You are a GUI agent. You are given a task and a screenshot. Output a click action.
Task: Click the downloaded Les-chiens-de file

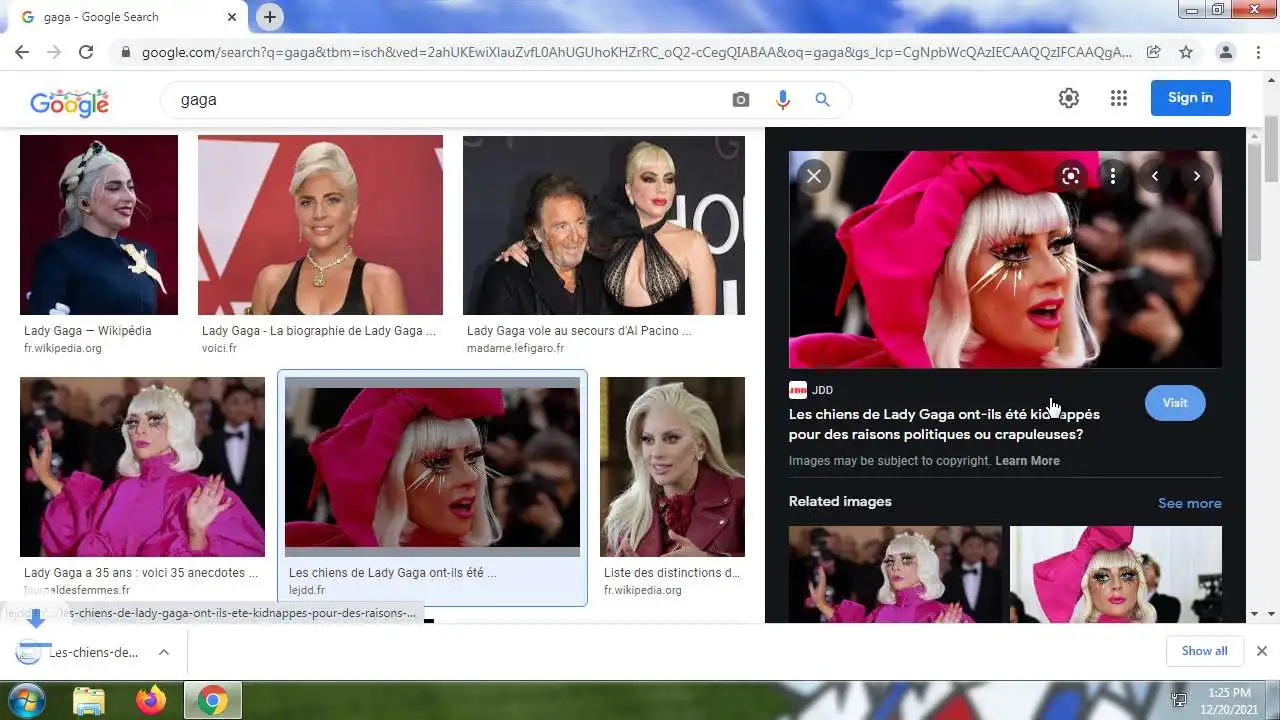[78, 652]
